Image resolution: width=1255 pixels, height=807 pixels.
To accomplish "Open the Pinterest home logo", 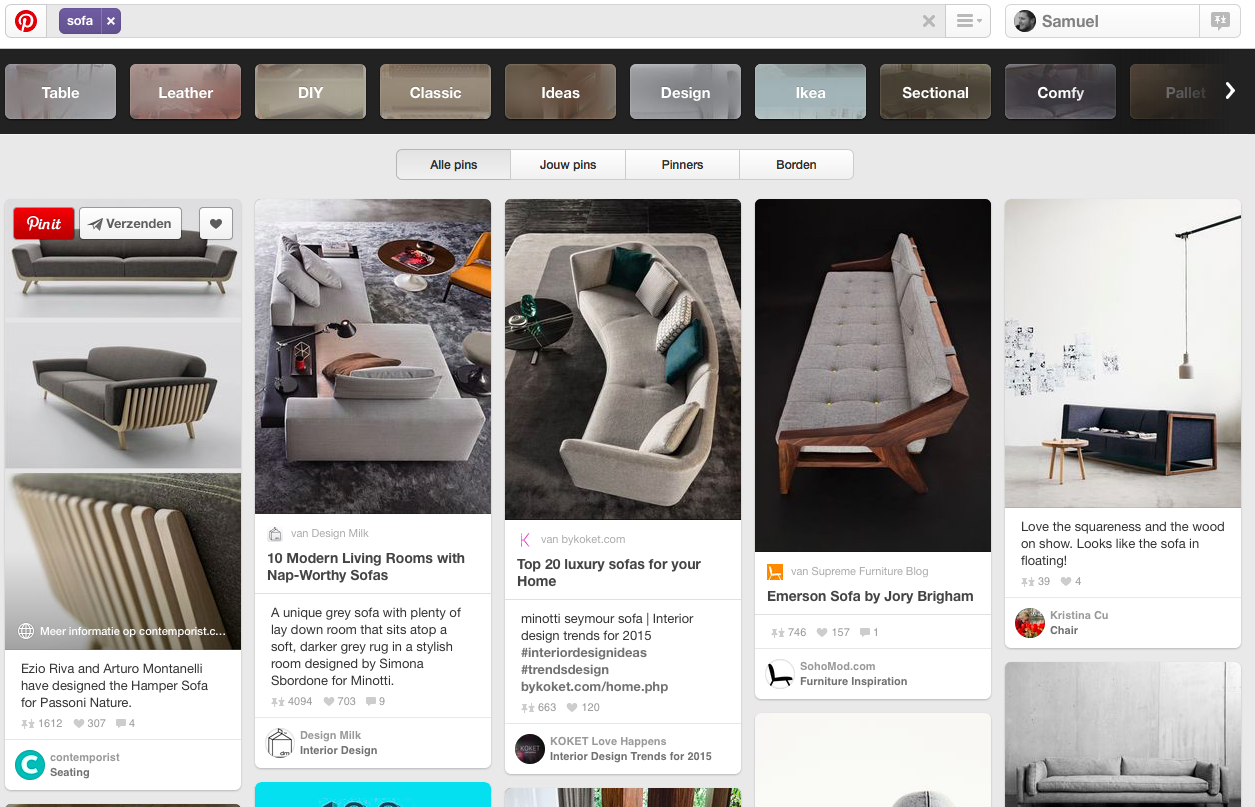I will [26, 21].
